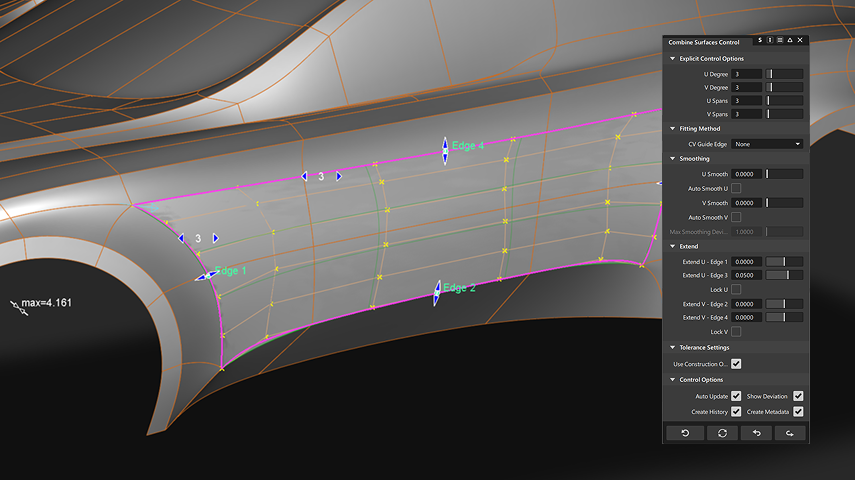Collapse the Tolerance Settings section header
The width and height of the screenshot is (855, 480).
click(672, 347)
